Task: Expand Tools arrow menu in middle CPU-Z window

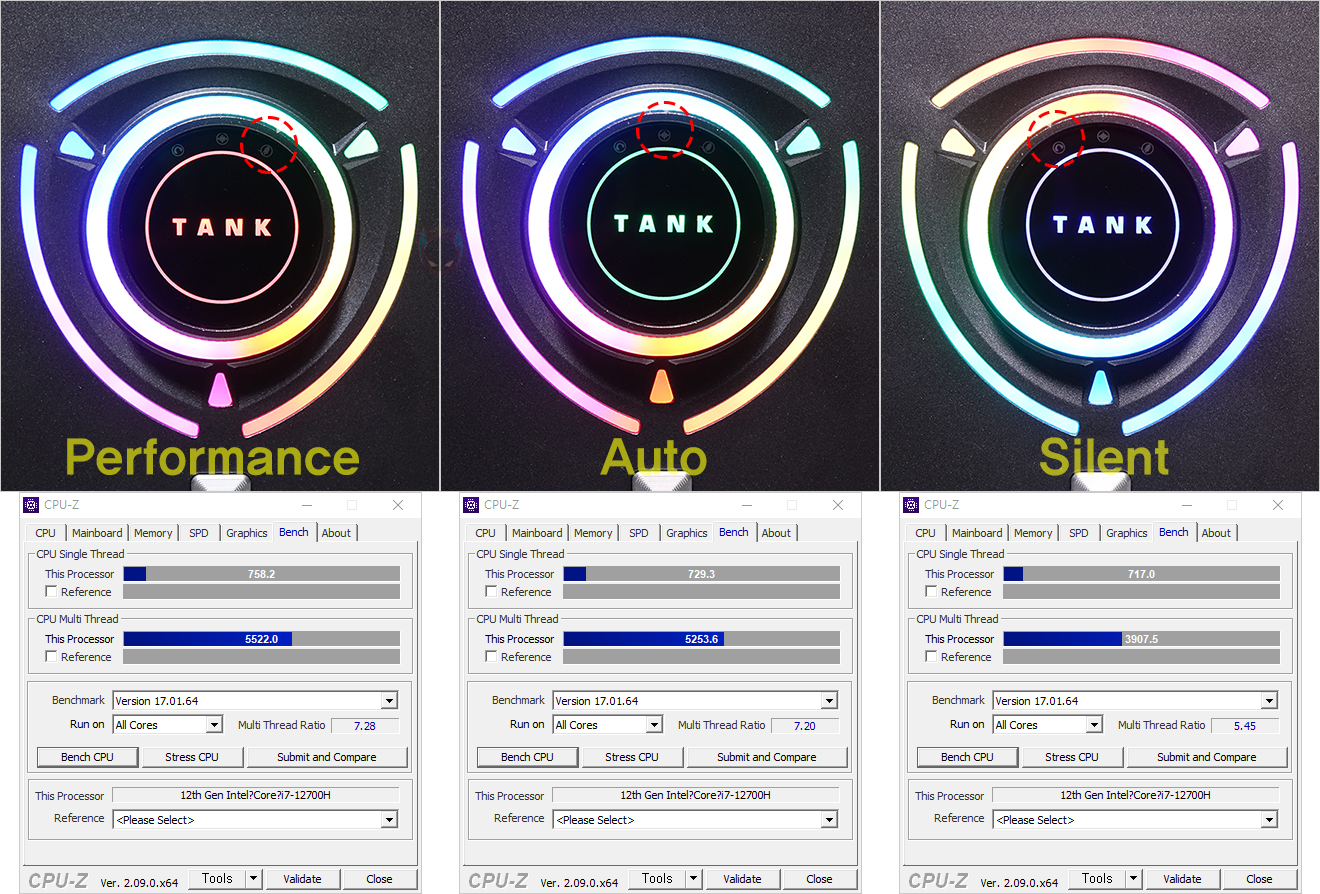Action: pyautogui.click(x=694, y=879)
